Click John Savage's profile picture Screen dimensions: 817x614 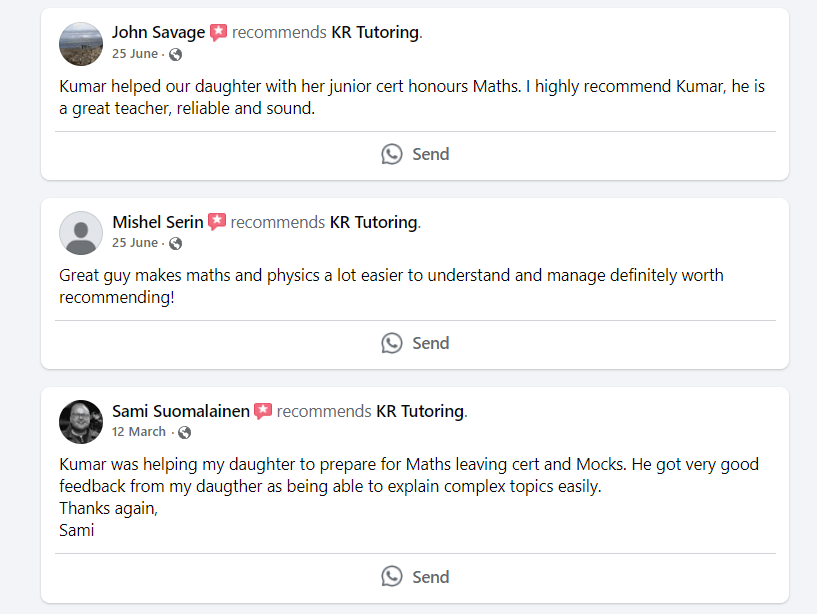pos(81,43)
